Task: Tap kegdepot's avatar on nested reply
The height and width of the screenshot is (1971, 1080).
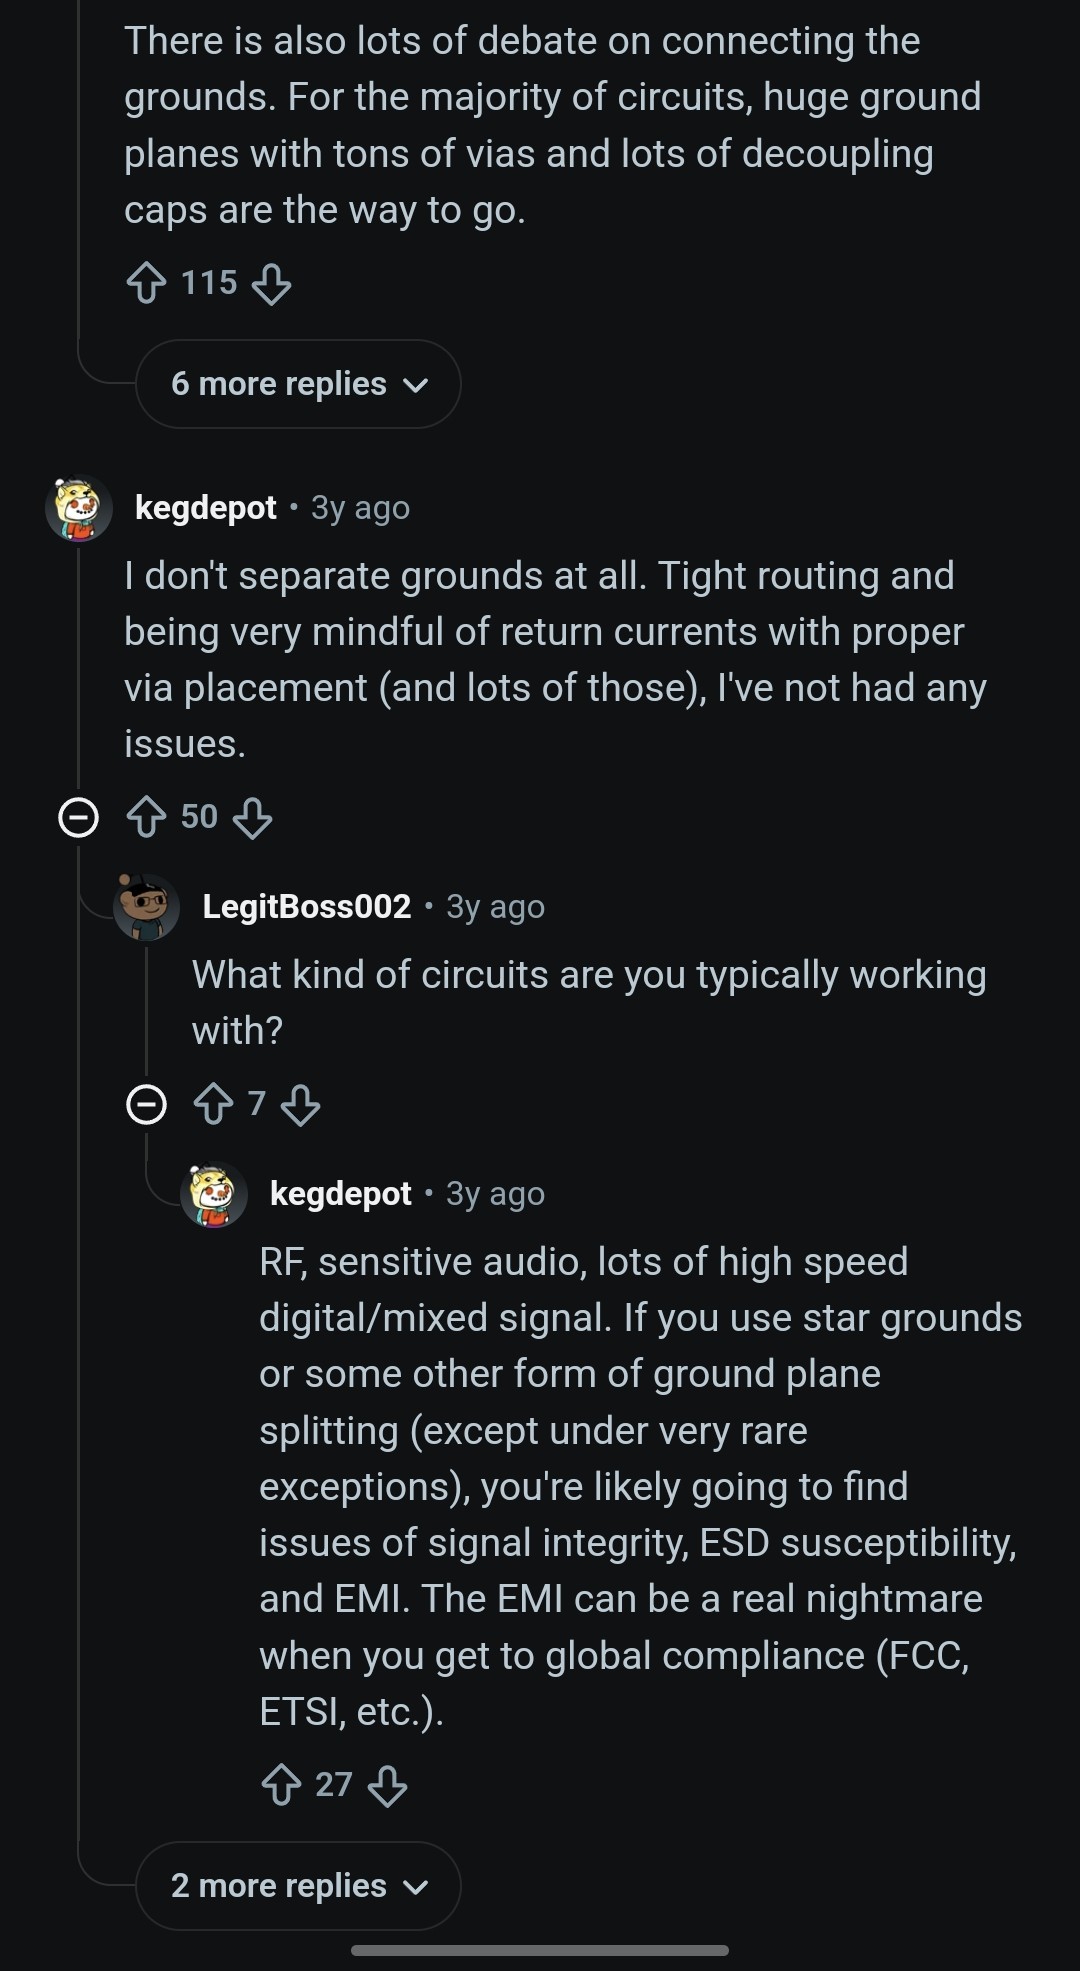Action: tap(213, 1194)
